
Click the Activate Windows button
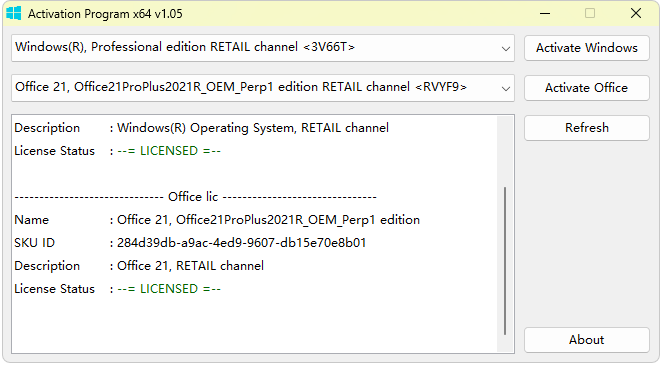pyautogui.click(x=586, y=48)
